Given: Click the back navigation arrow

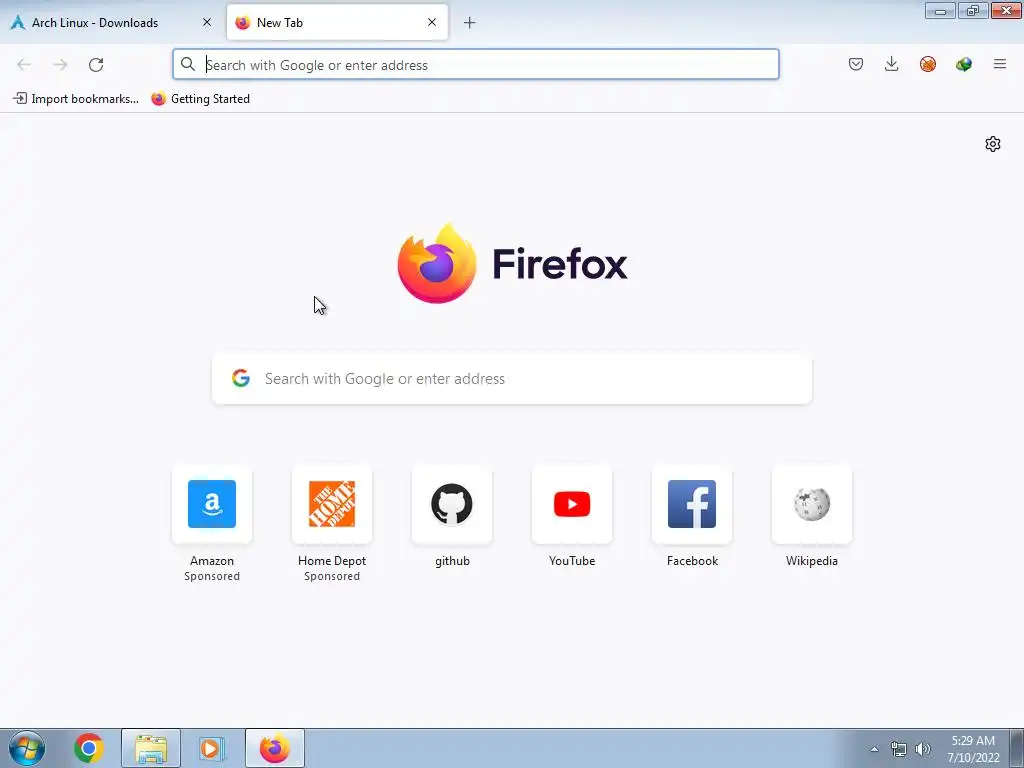Looking at the screenshot, I should coord(24,65).
